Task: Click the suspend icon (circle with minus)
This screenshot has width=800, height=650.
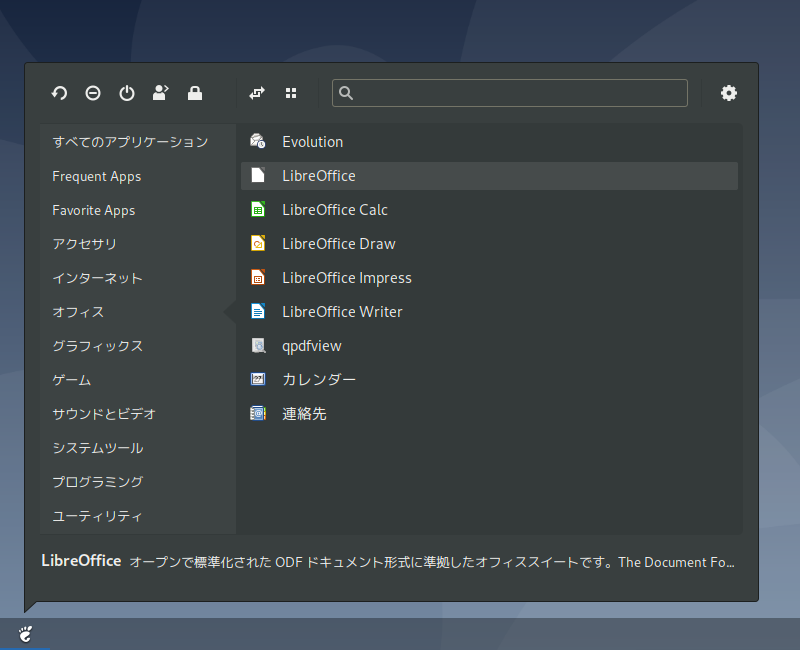Action: click(x=93, y=93)
